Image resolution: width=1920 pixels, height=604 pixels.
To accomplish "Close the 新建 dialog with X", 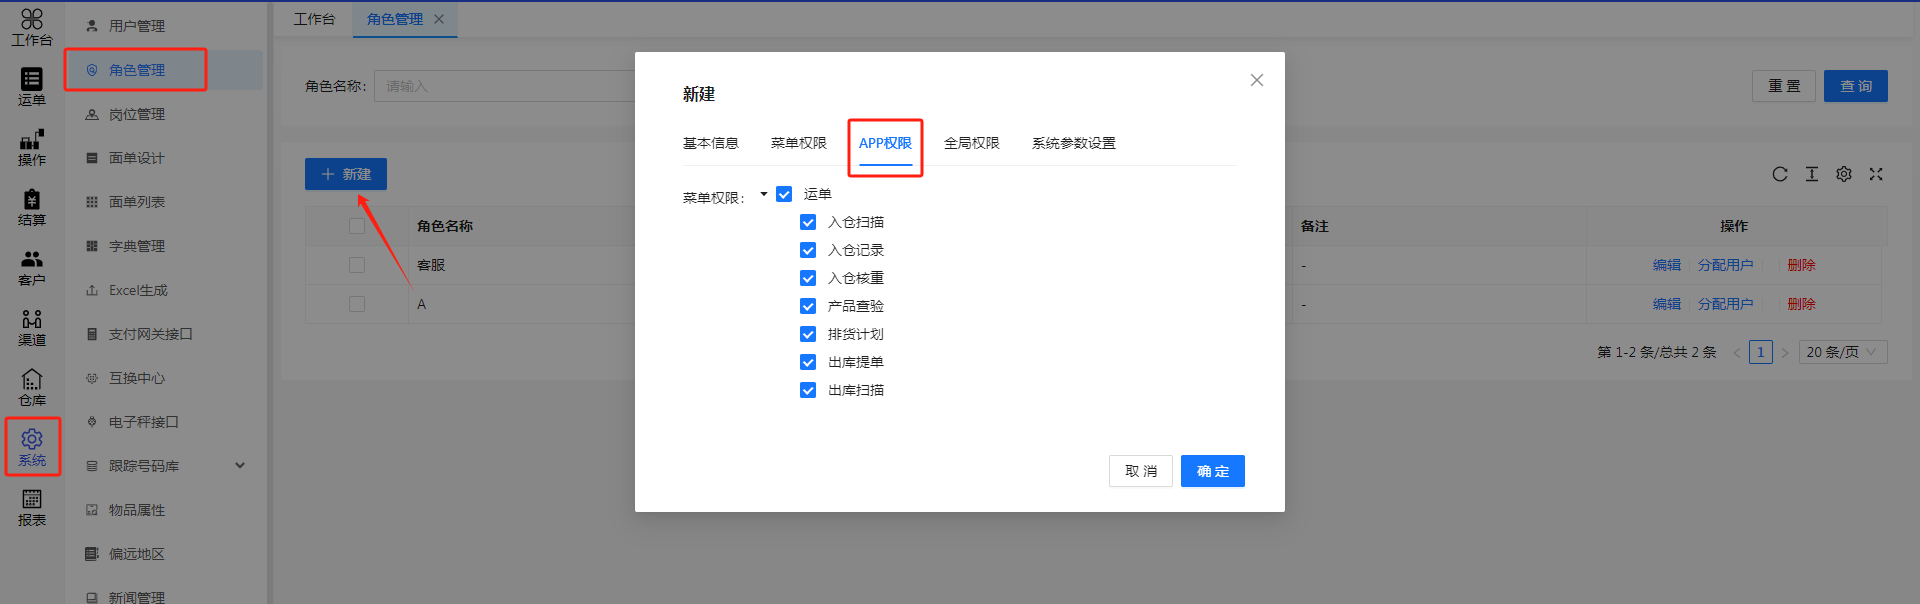I will [x=1257, y=80].
